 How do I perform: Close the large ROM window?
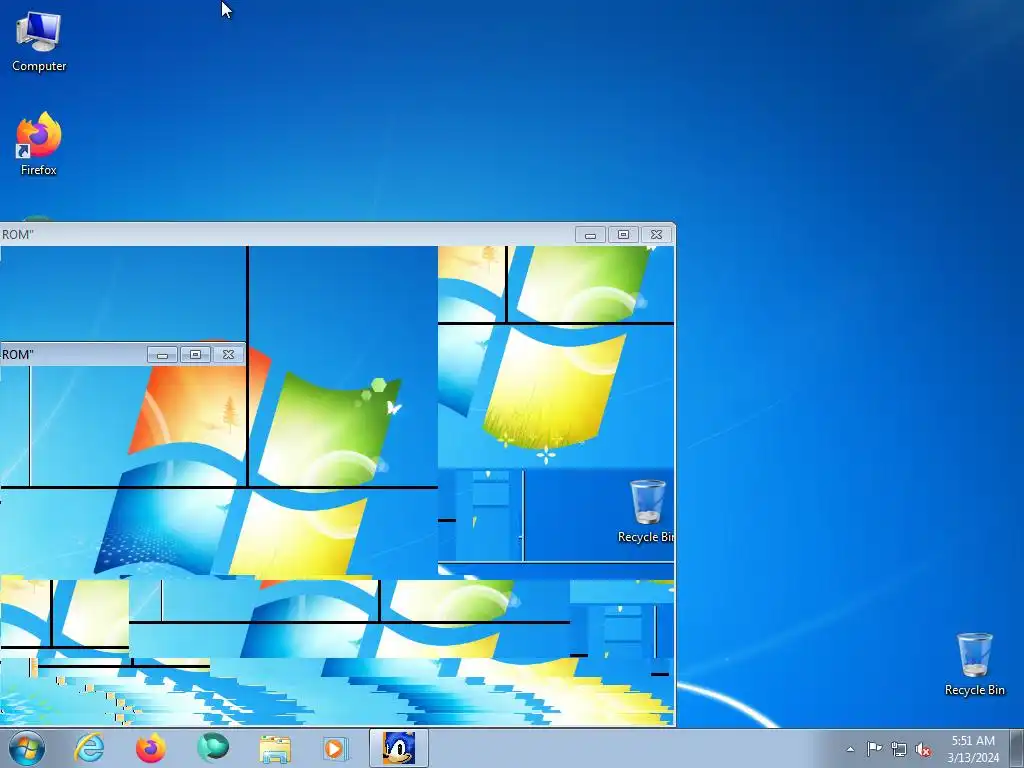656,234
